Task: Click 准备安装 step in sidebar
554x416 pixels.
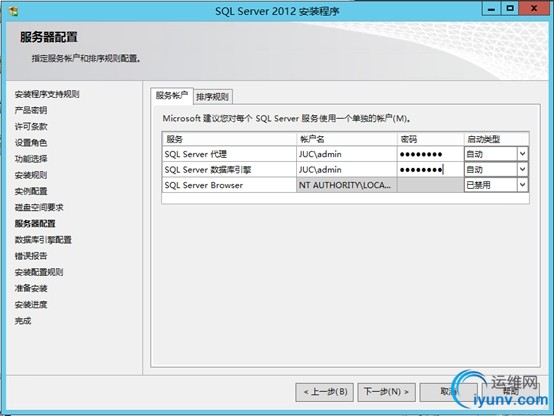Action: (31, 288)
